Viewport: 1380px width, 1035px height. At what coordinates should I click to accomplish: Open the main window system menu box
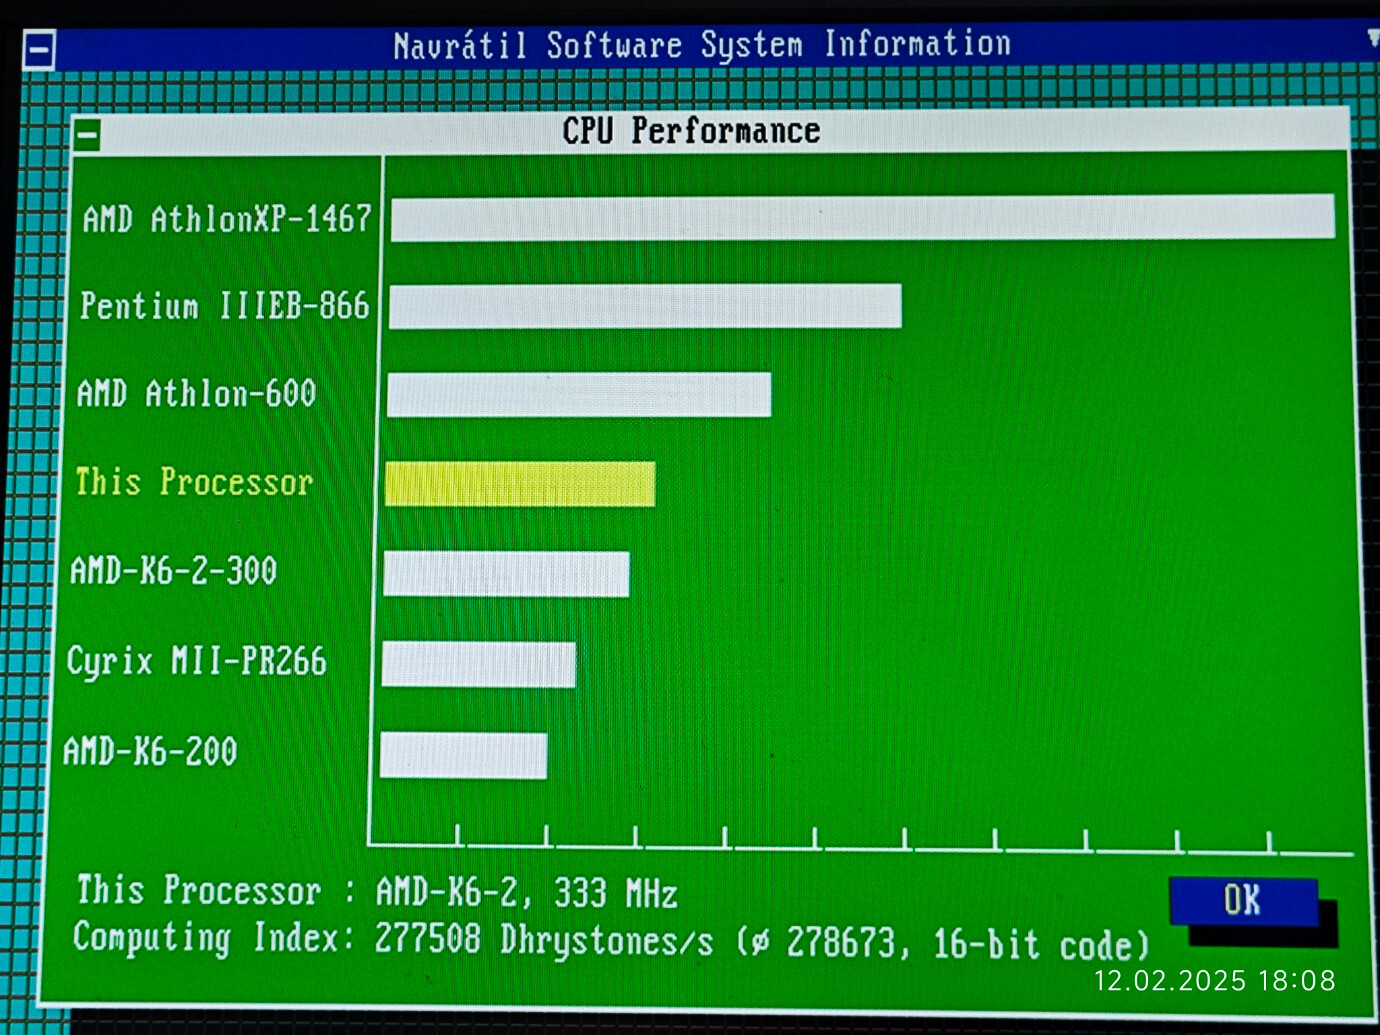click(40, 50)
